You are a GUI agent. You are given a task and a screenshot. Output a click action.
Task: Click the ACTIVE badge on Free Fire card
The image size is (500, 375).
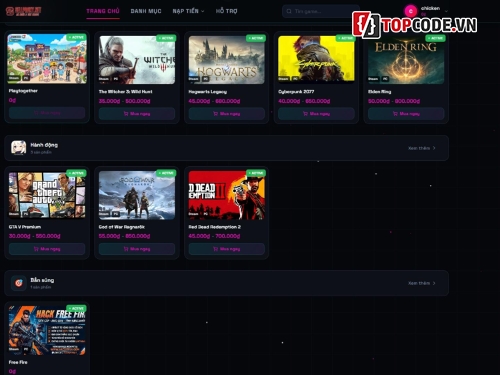(76, 308)
